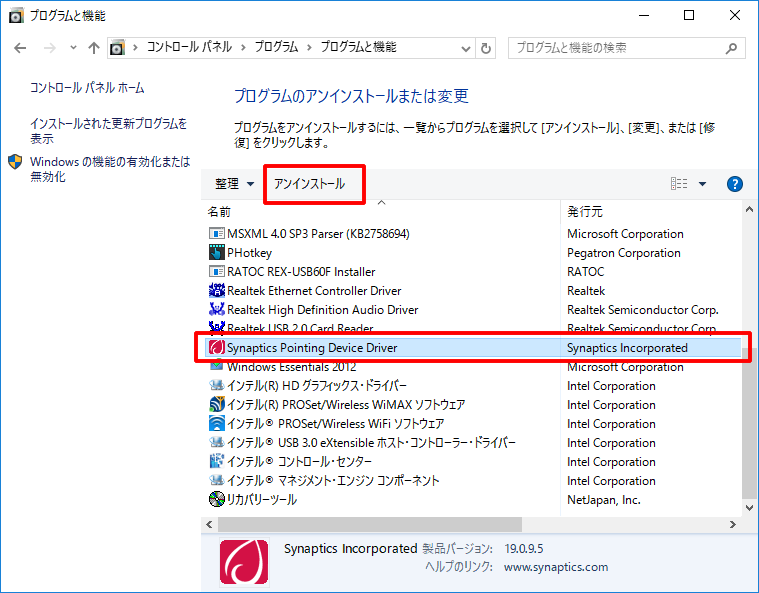Viewport: 759px width, 593px height.
Task: Open the blue Help button
Action: pos(734,184)
